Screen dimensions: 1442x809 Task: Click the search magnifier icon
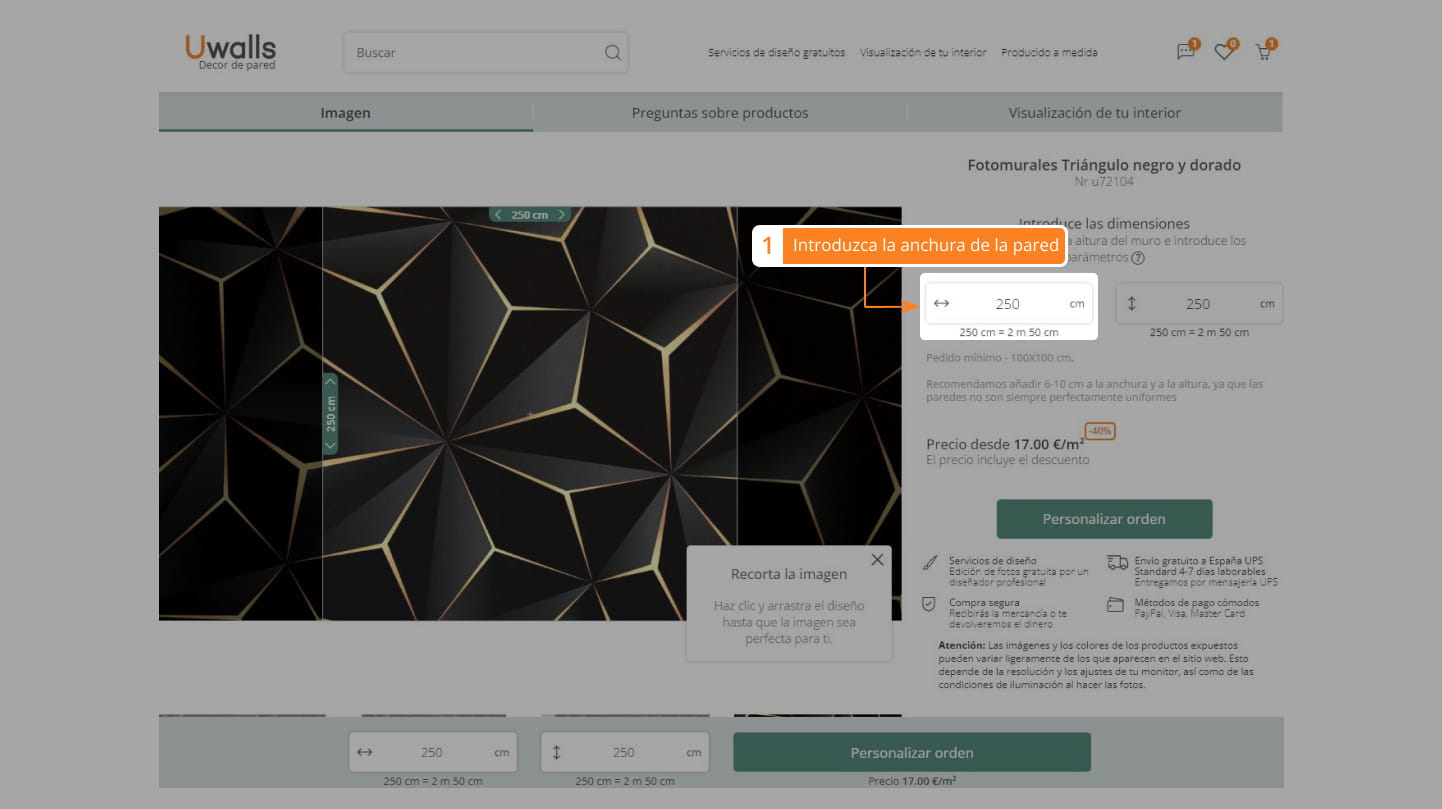pyautogui.click(x=613, y=53)
